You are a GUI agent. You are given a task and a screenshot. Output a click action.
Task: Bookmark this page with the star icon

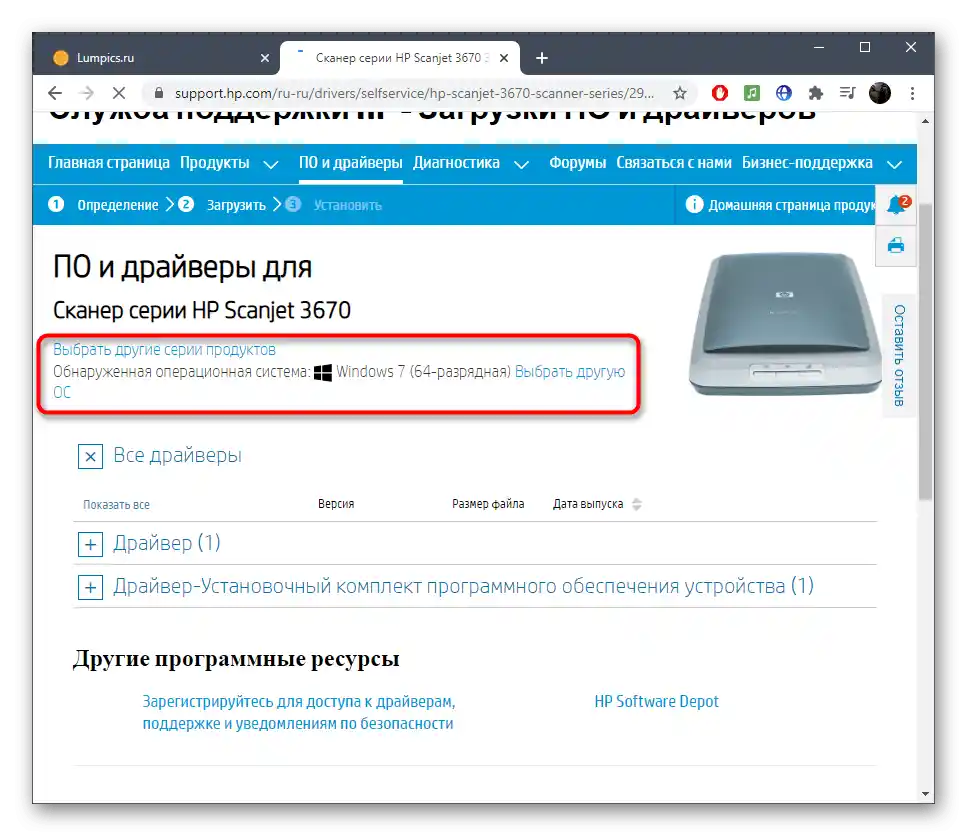(x=680, y=93)
